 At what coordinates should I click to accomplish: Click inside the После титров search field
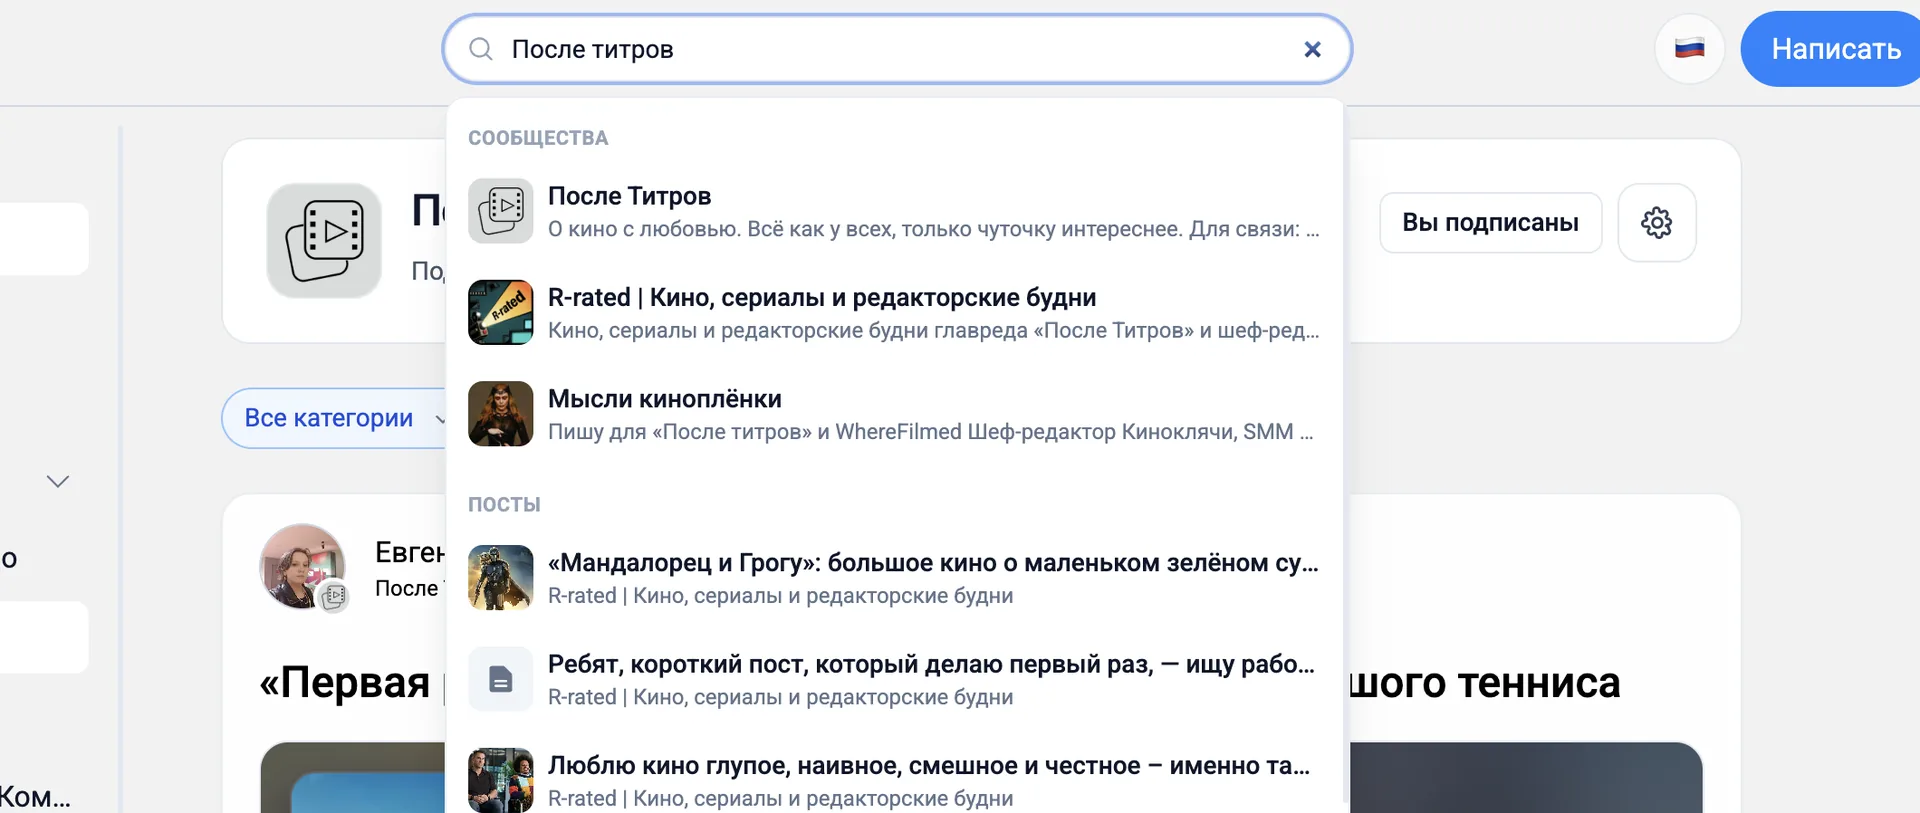pos(896,49)
